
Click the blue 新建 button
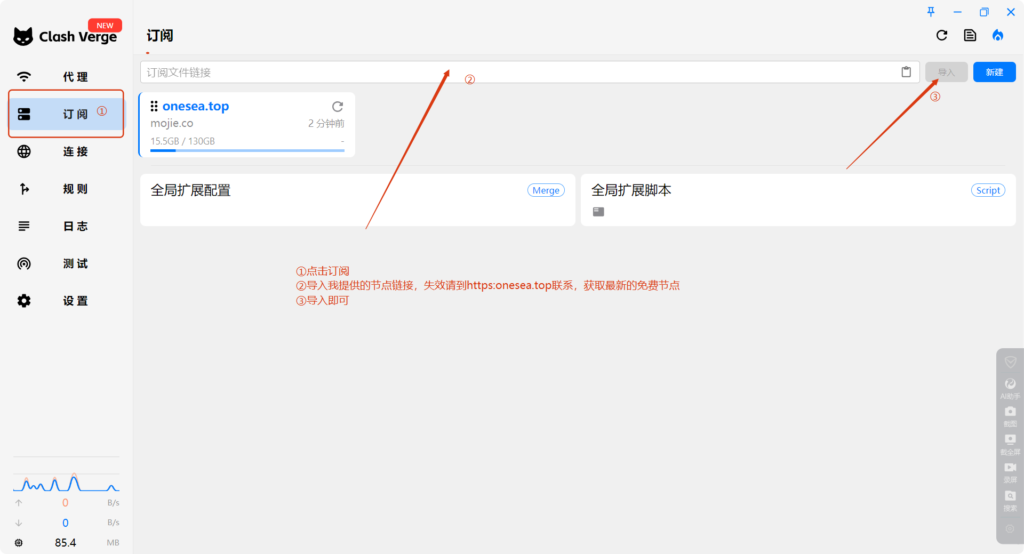tap(994, 72)
